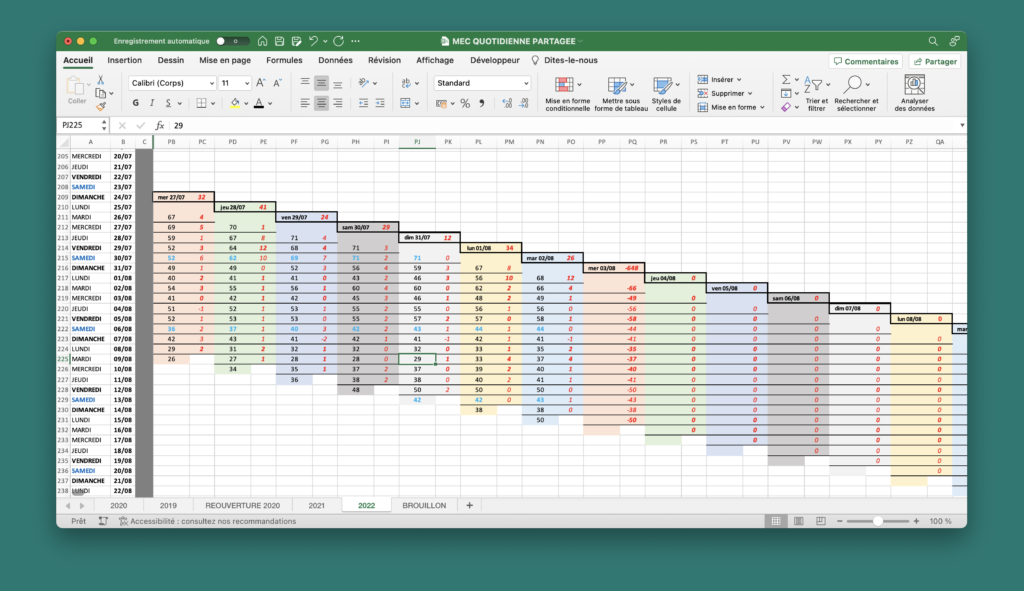Open the borders dropdown arrow

coord(213,103)
